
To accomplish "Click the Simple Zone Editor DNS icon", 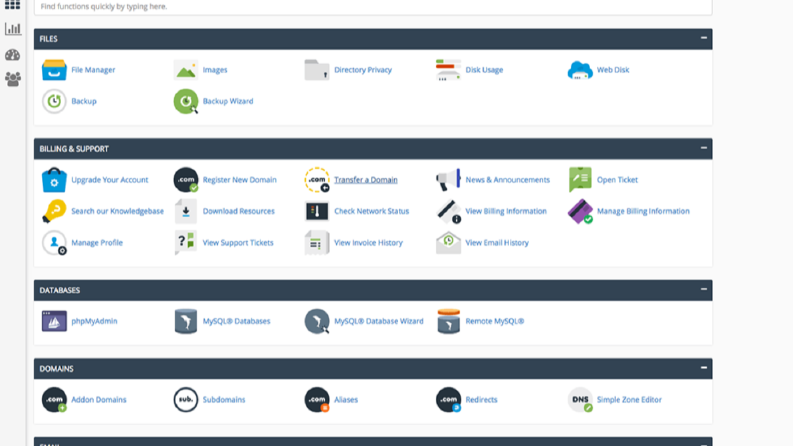I will tap(580, 399).
